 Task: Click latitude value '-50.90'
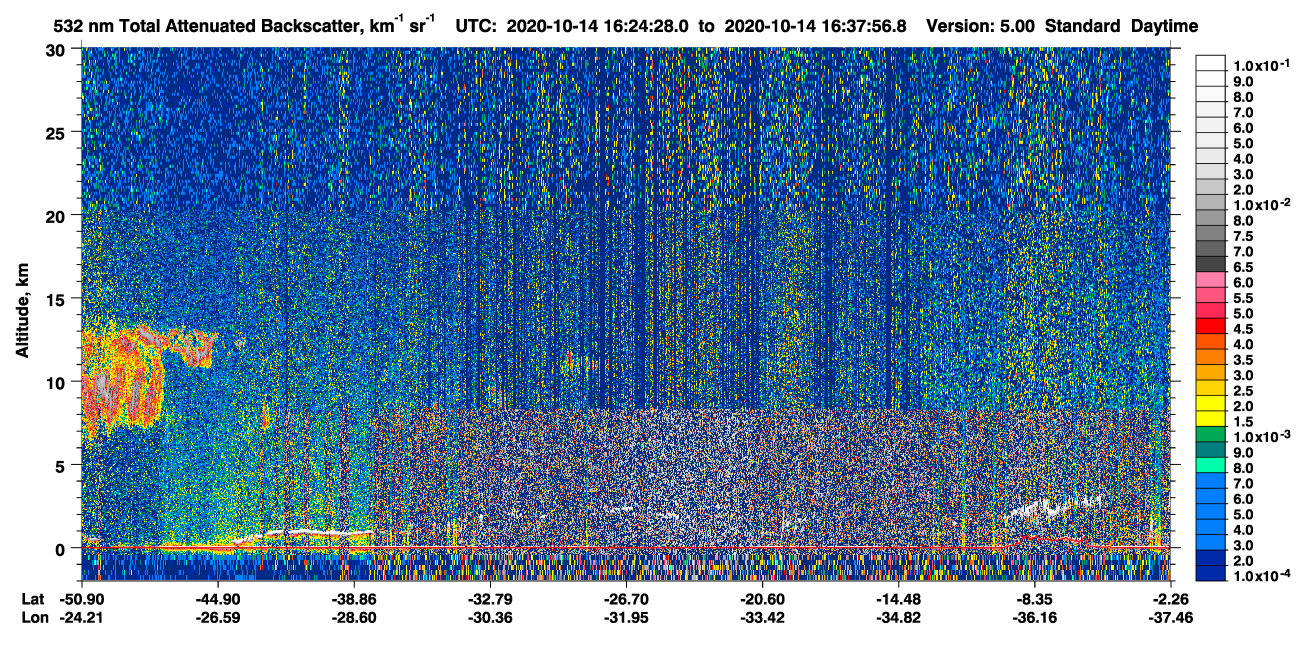coord(81,598)
